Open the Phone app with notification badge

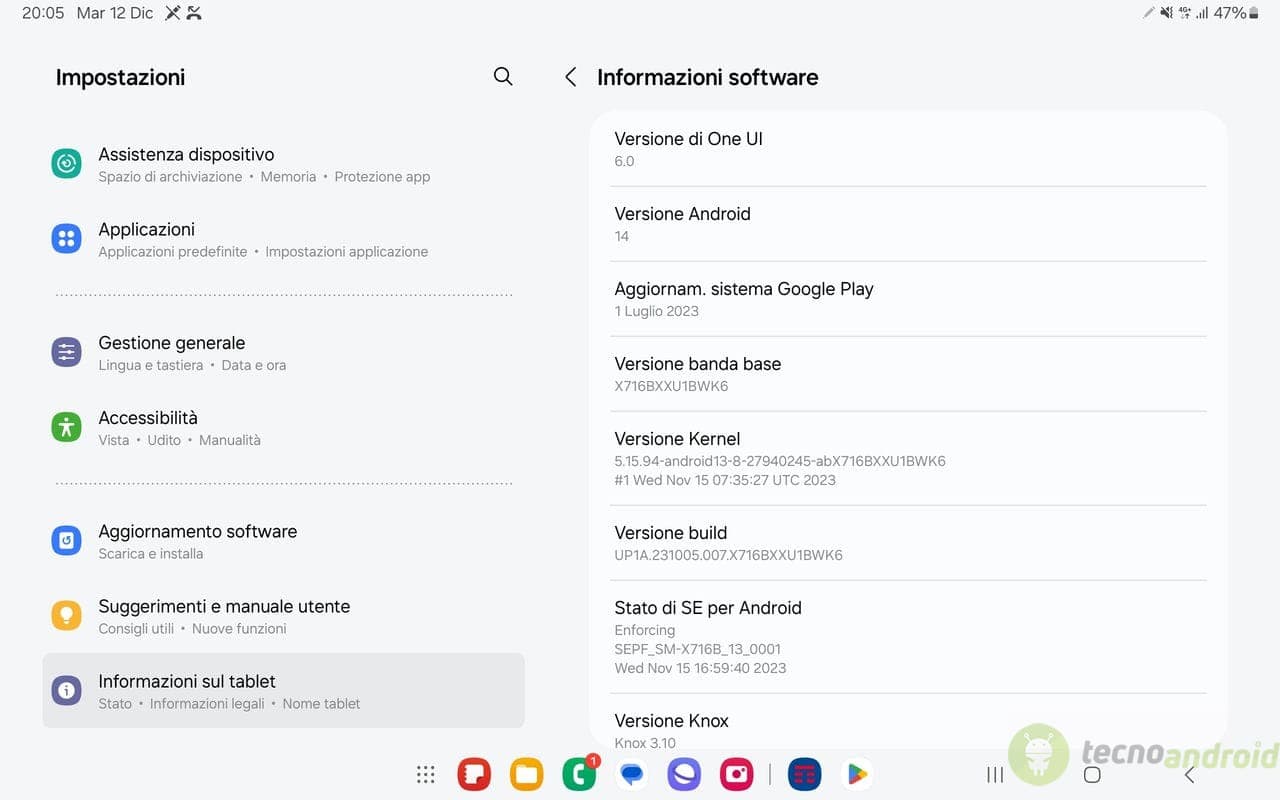(x=580, y=774)
